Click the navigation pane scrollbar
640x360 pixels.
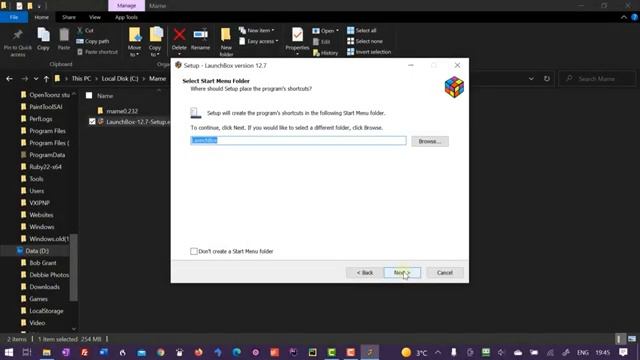[73, 267]
